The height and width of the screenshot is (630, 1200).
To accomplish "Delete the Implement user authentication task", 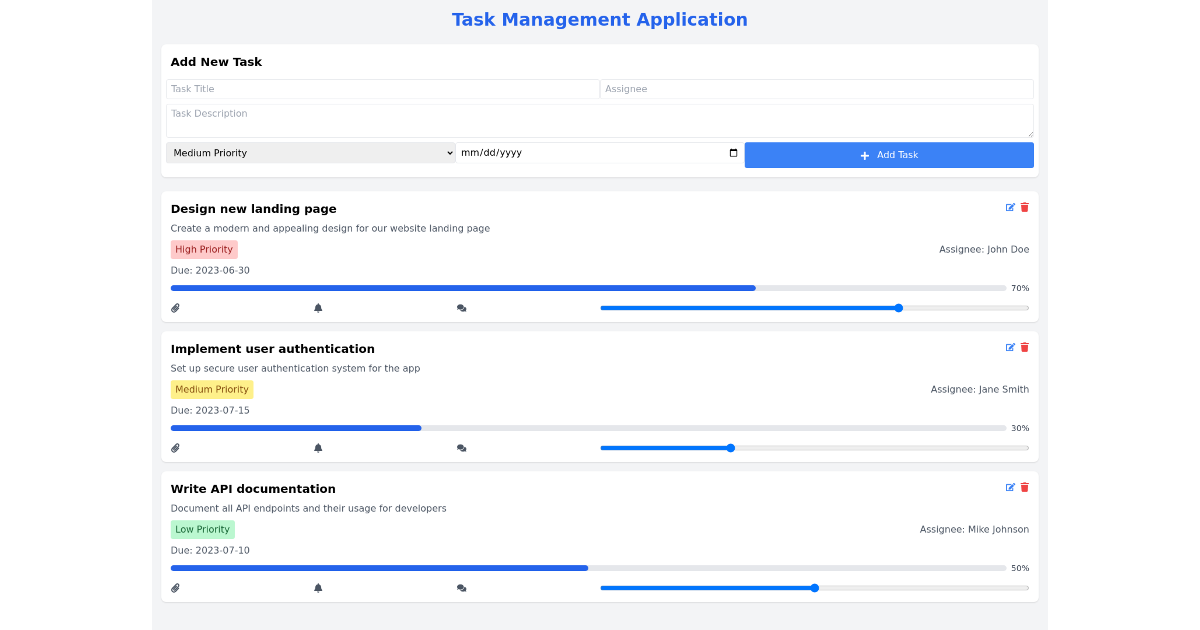I will tap(1024, 348).
